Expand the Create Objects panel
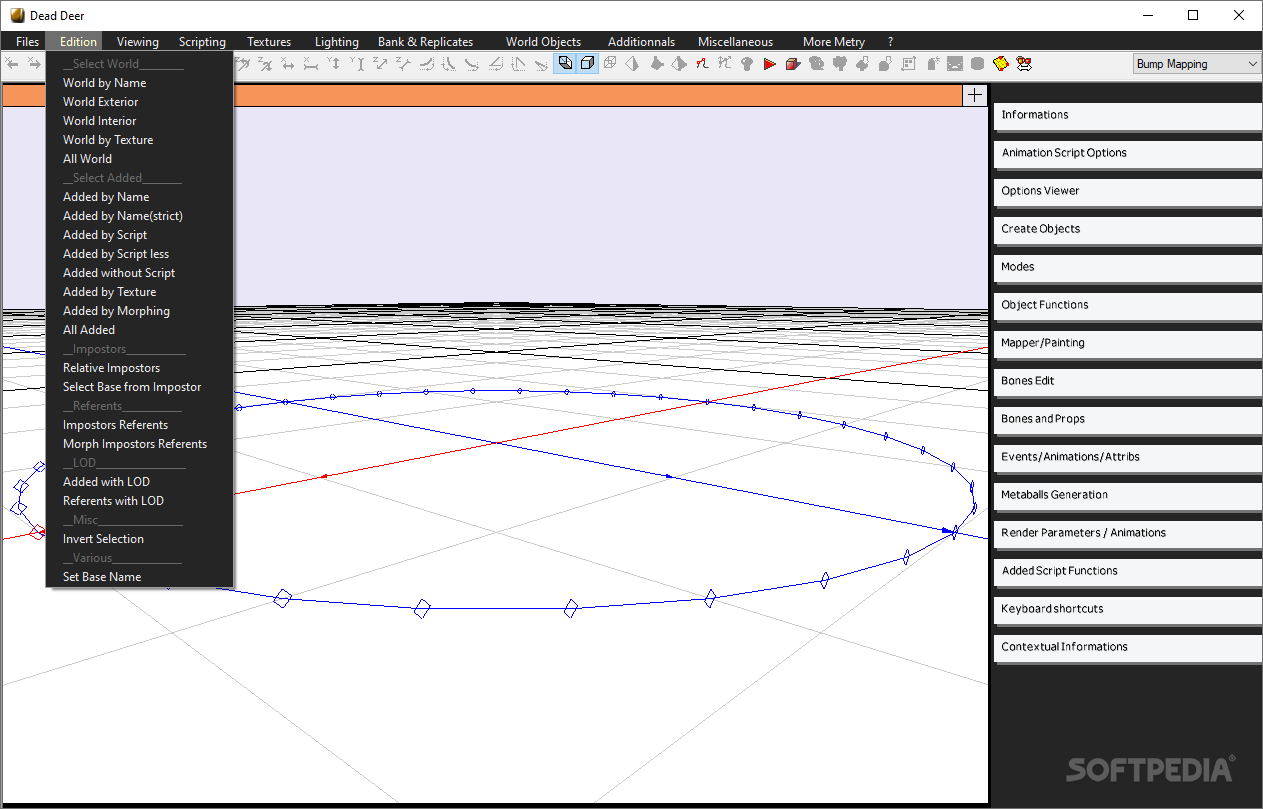 pos(1127,229)
